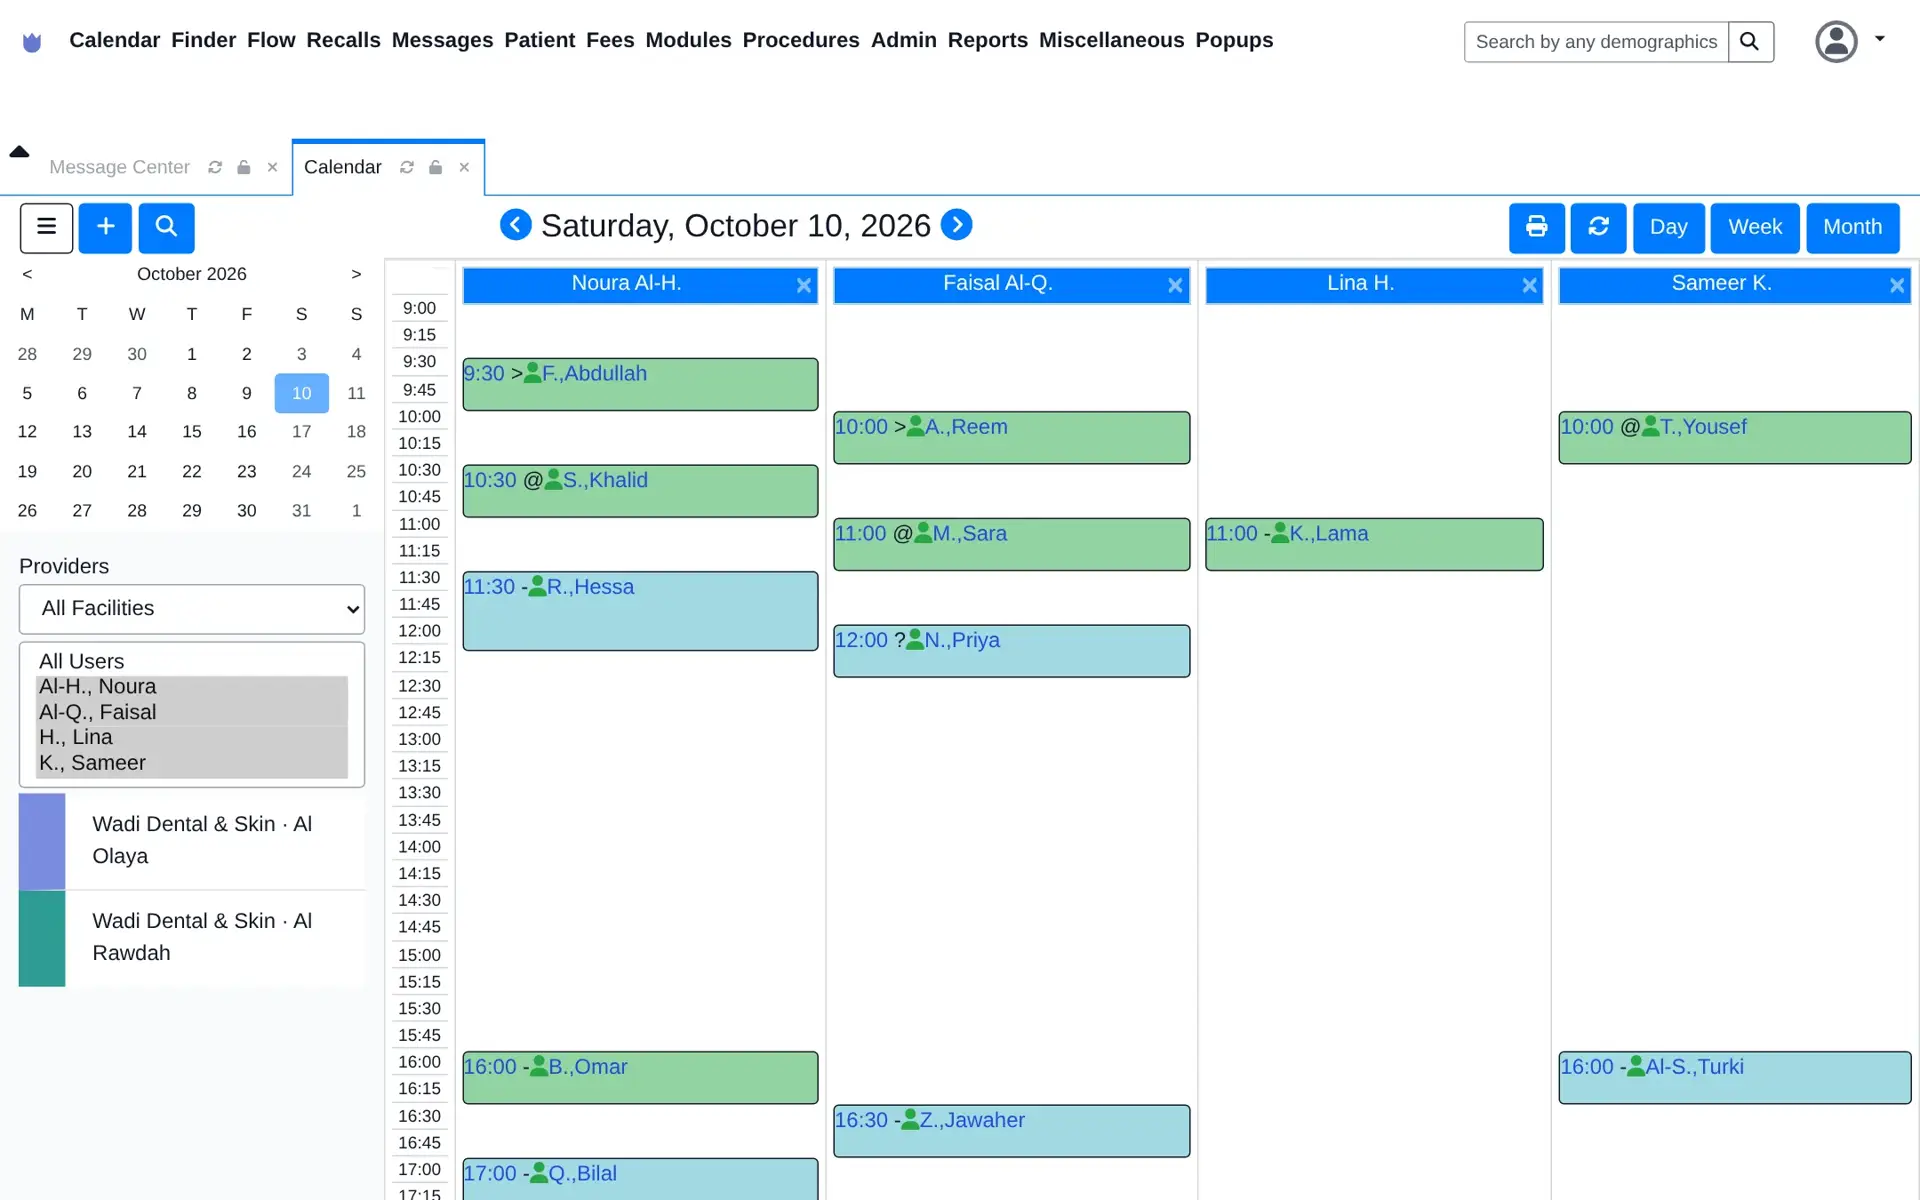Image resolution: width=1920 pixels, height=1200 pixels.
Task: Select October 17 in mini calendar
Action: click(x=301, y=432)
